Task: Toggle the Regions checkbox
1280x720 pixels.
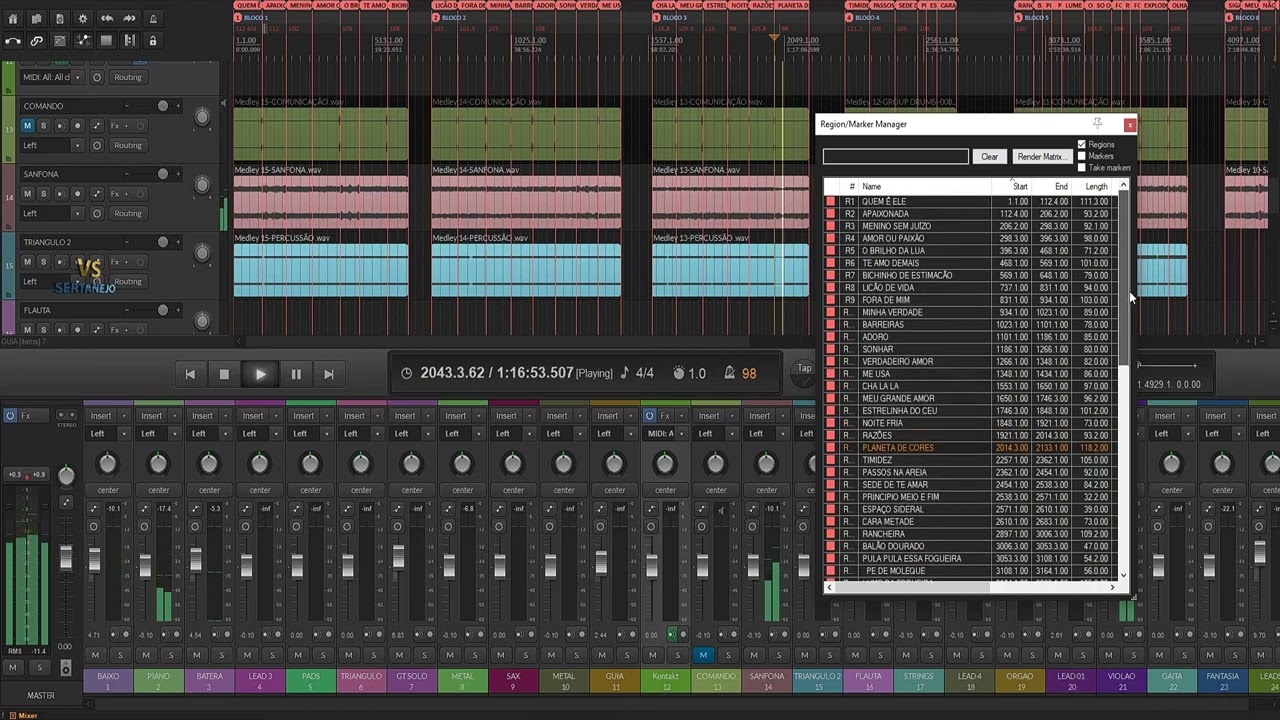Action: 1081,145
